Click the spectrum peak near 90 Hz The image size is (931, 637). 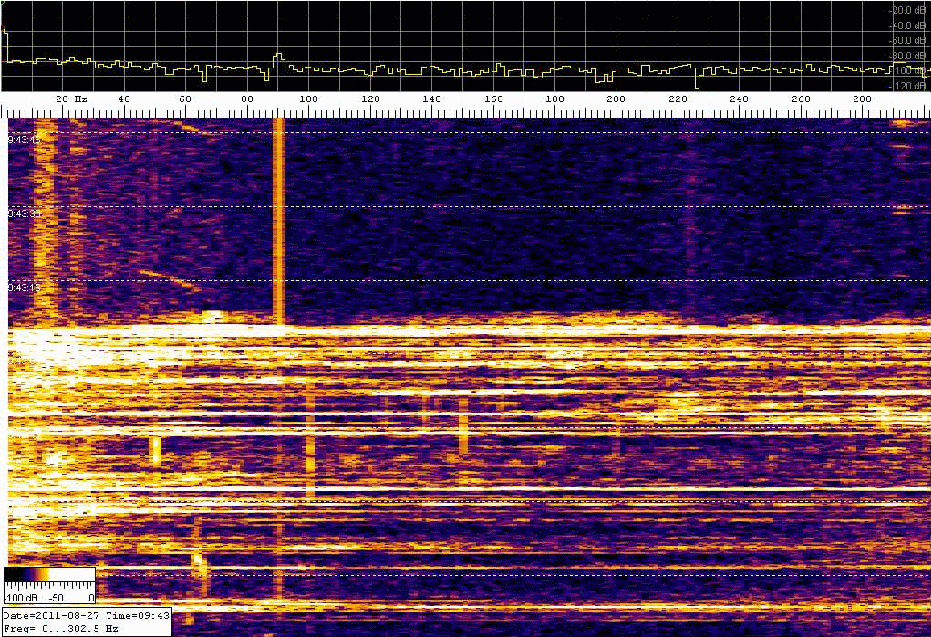point(279,55)
